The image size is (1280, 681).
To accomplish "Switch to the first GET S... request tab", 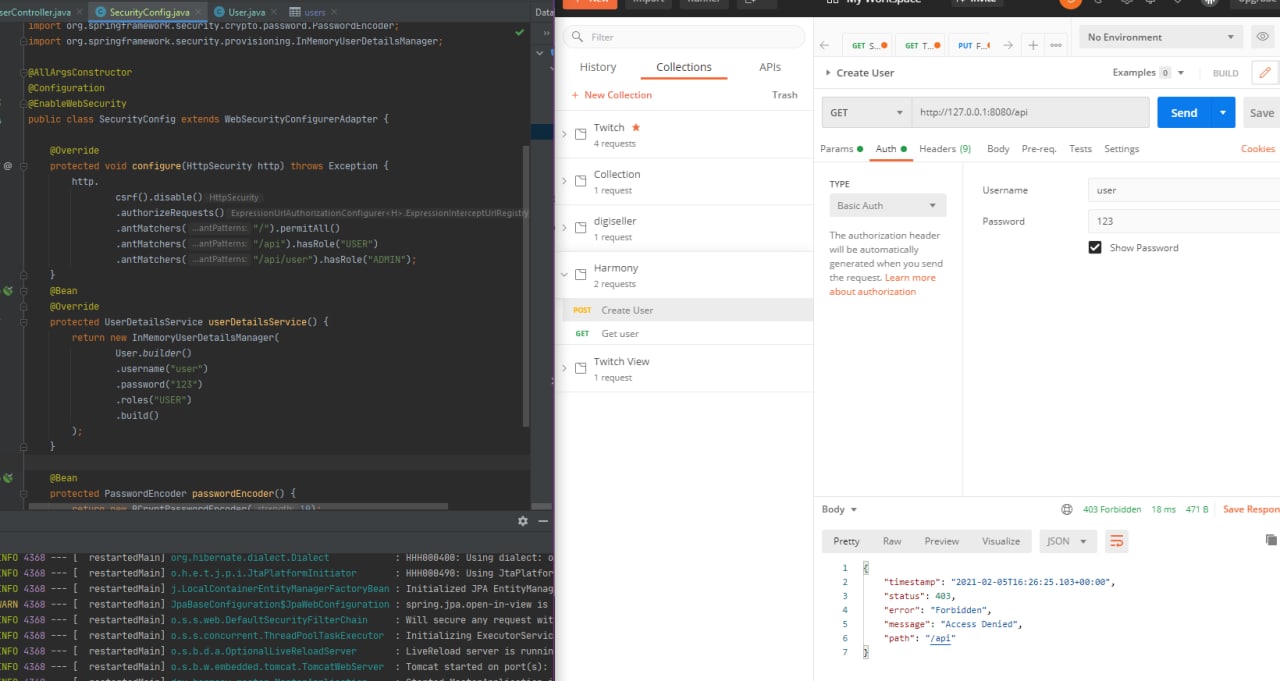I will tap(868, 45).
